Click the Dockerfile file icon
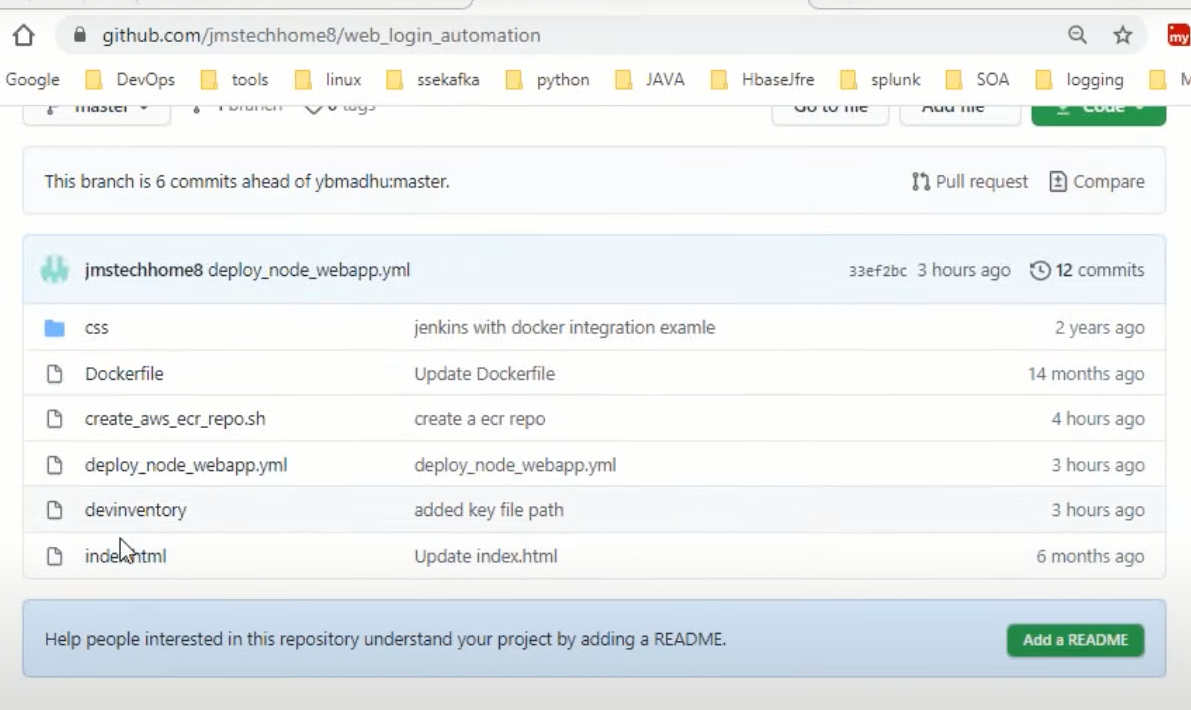This screenshot has width=1191, height=710. point(55,374)
